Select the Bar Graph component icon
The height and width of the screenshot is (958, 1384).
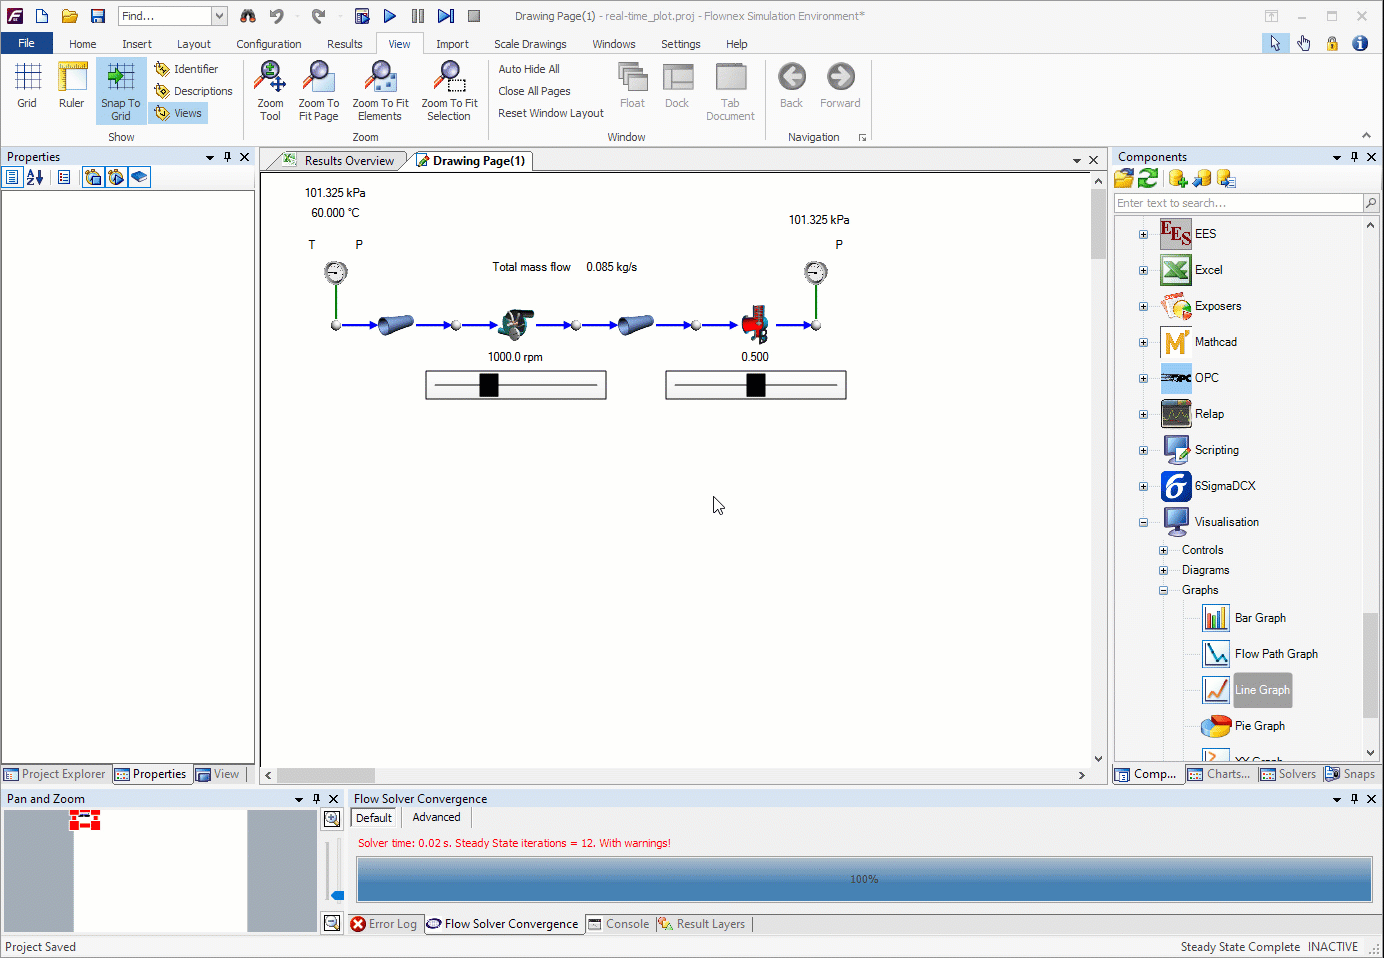[1216, 618]
